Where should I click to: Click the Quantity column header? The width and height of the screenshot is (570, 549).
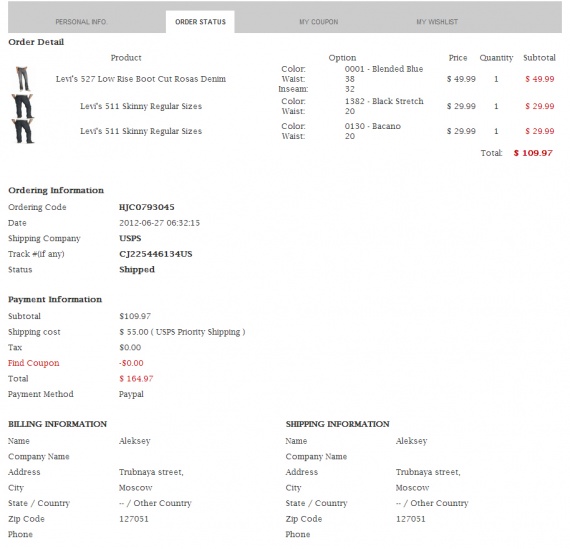(496, 58)
